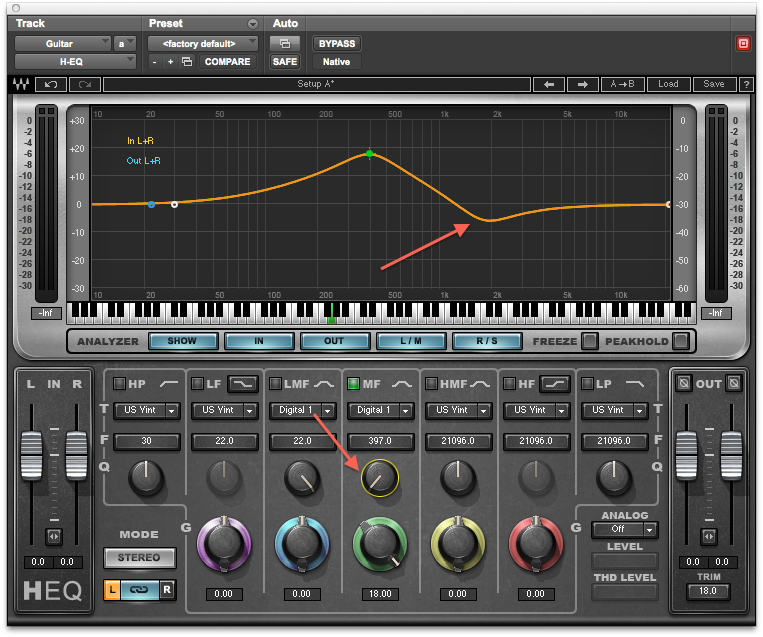The width and height of the screenshot is (763, 637).
Task: Click the Save button
Action: tap(714, 85)
